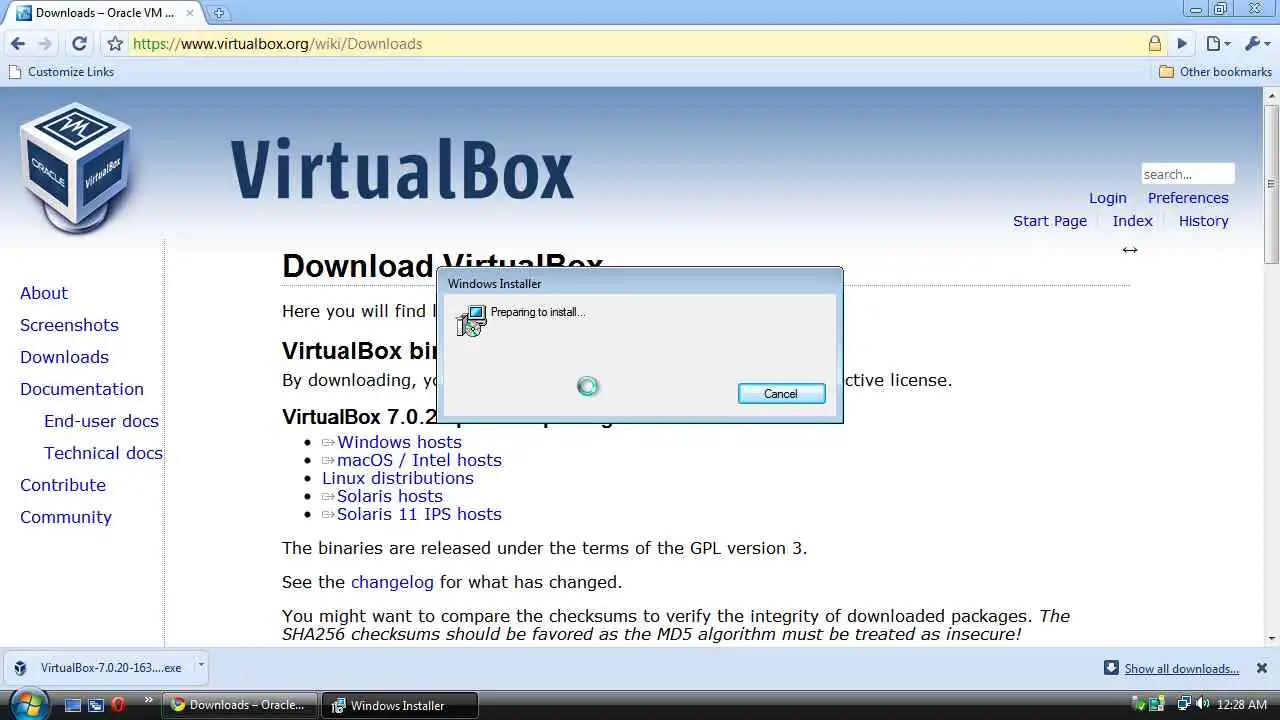Viewport: 1280px width, 720px height.
Task: Open About in the sidebar
Action: pyautogui.click(x=44, y=293)
